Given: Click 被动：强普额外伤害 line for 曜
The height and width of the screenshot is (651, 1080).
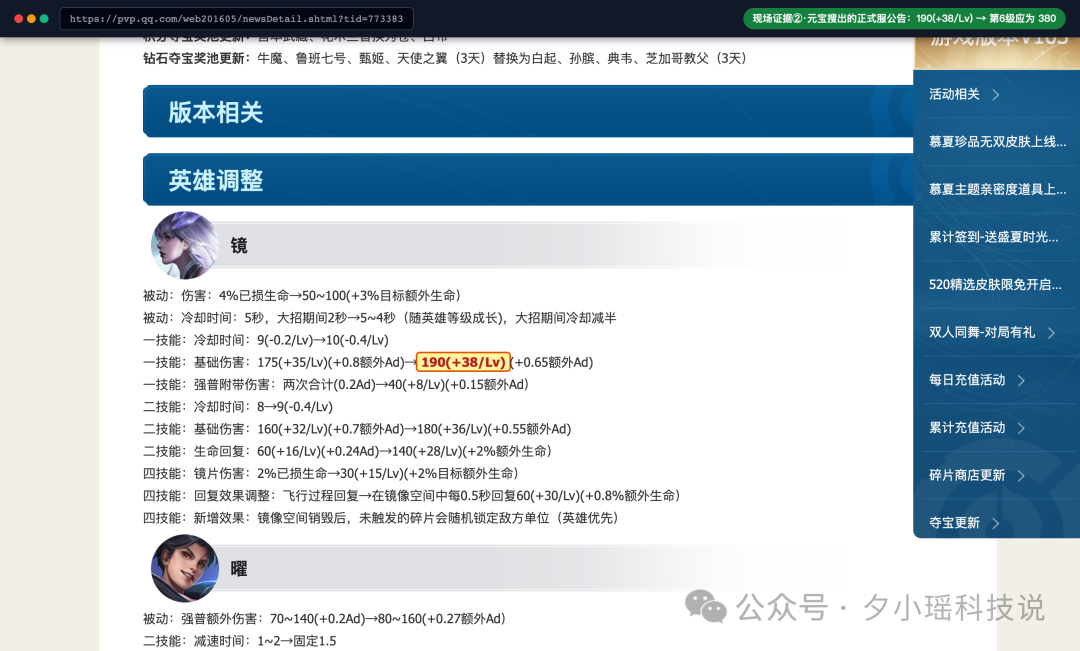Looking at the screenshot, I should pos(324,619).
